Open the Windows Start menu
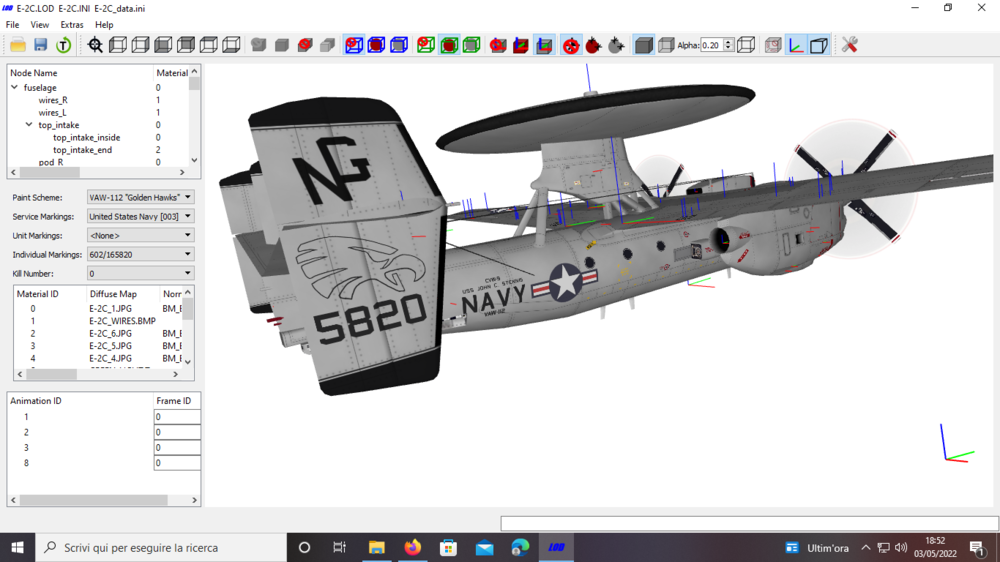This screenshot has width=1000, height=562. coord(17,547)
